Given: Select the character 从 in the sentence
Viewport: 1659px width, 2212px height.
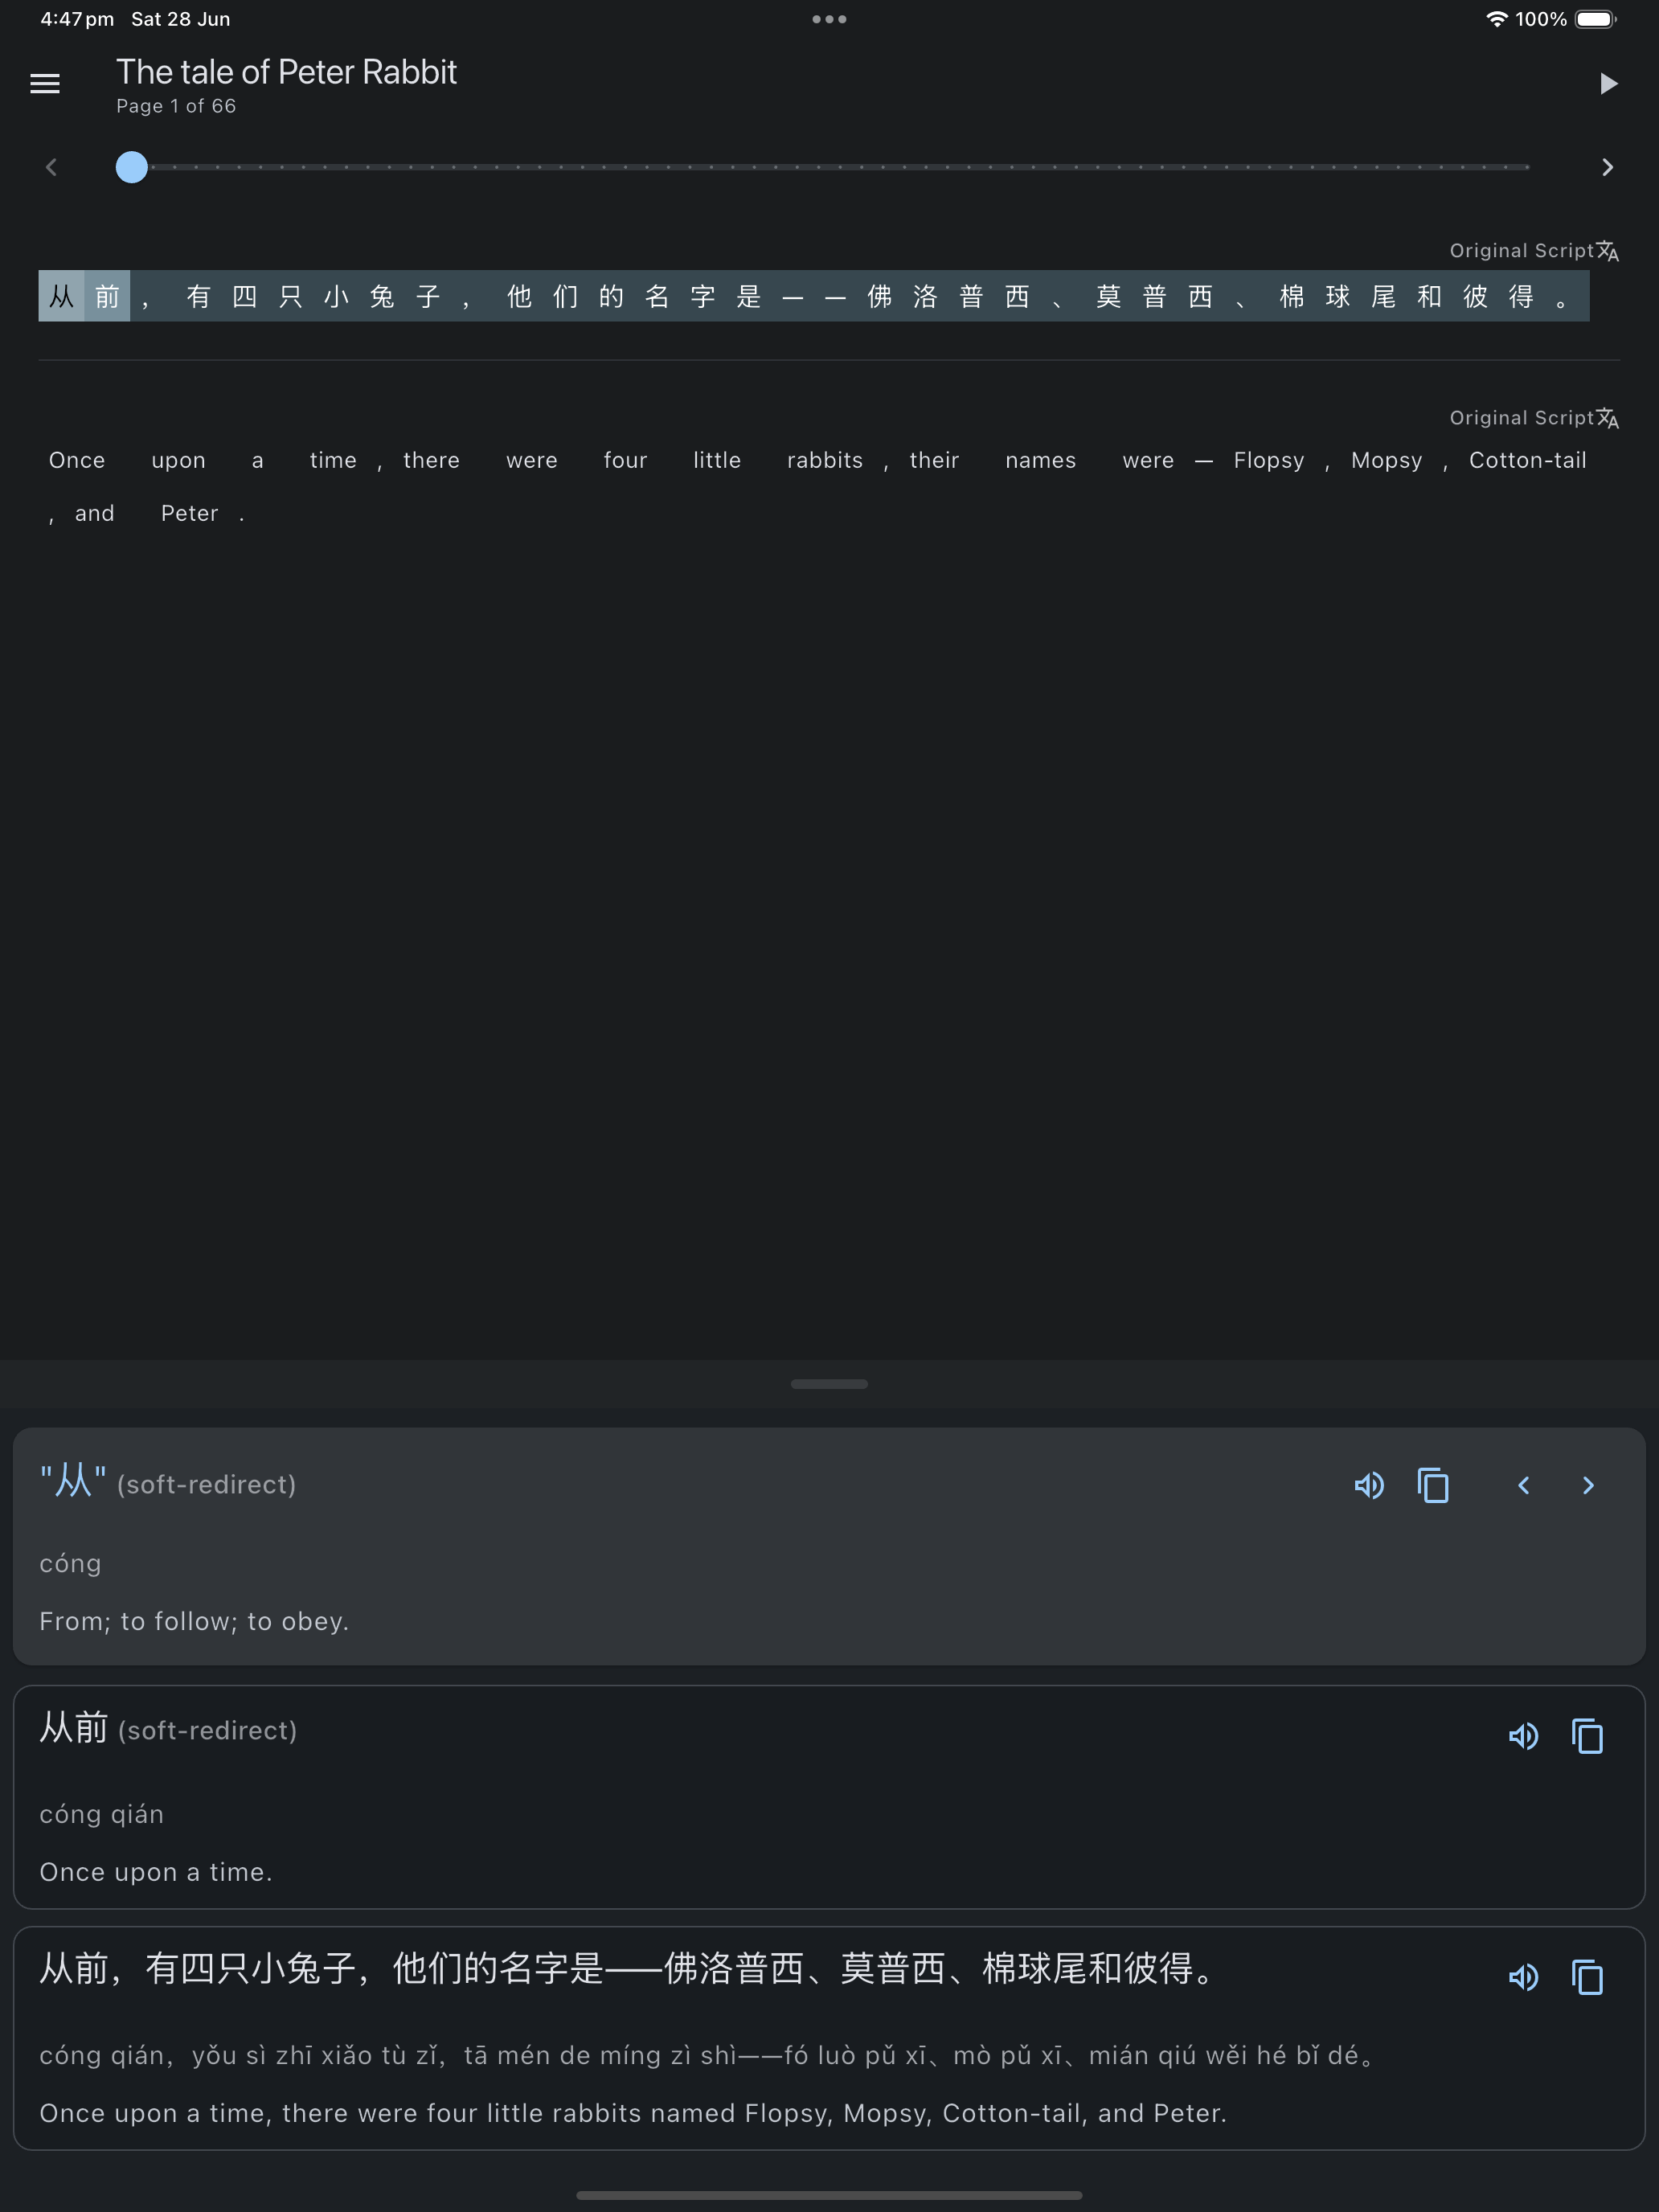Looking at the screenshot, I should (61, 296).
